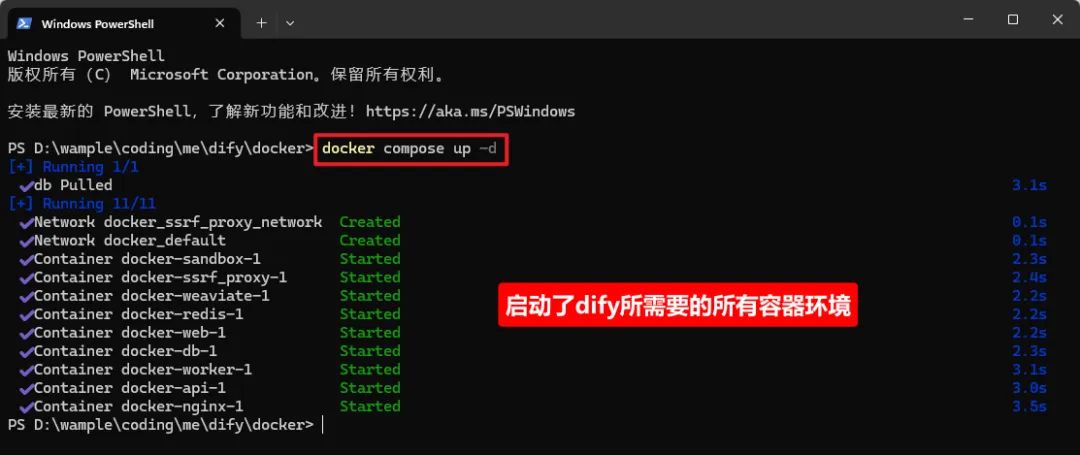The height and width of the screenshot is (455, 1080).
Task: Click the Running 11/11 status line
Action: (x=82, y=204)
